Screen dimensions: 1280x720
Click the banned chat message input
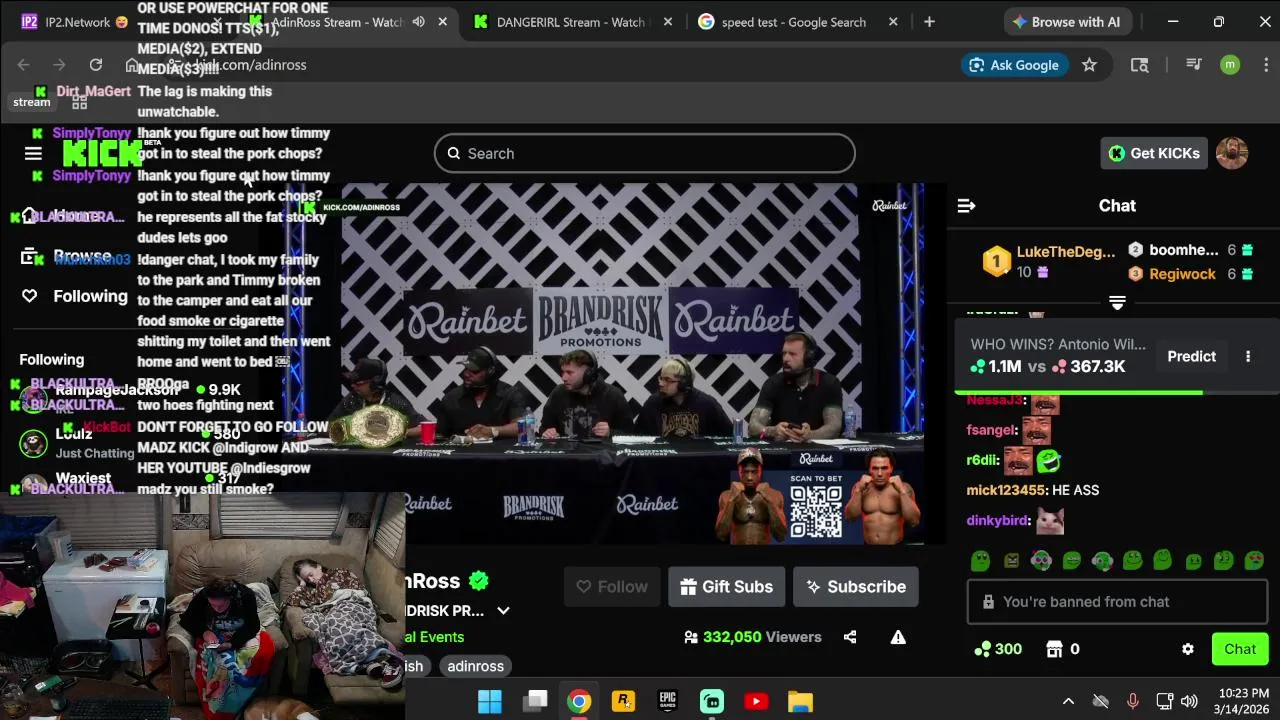1117,602
